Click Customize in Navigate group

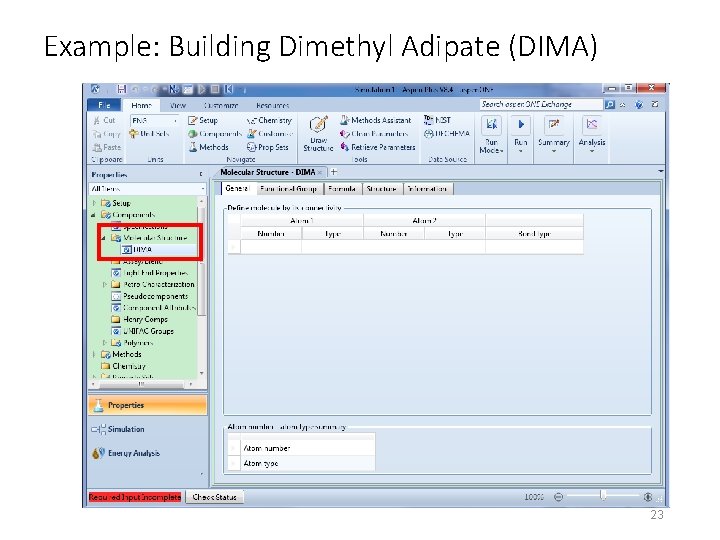pos(270,134)
